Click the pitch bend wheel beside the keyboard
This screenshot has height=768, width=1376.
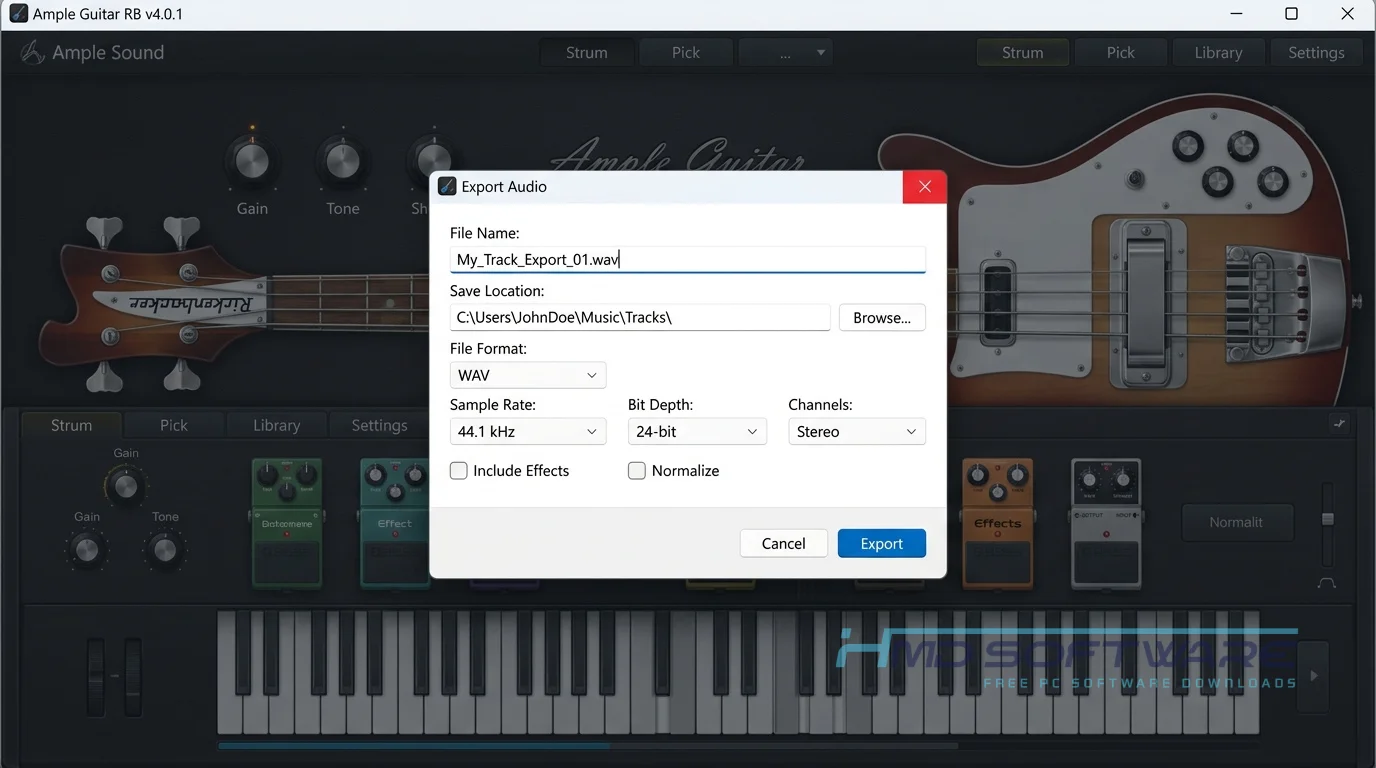pos(95,677)
